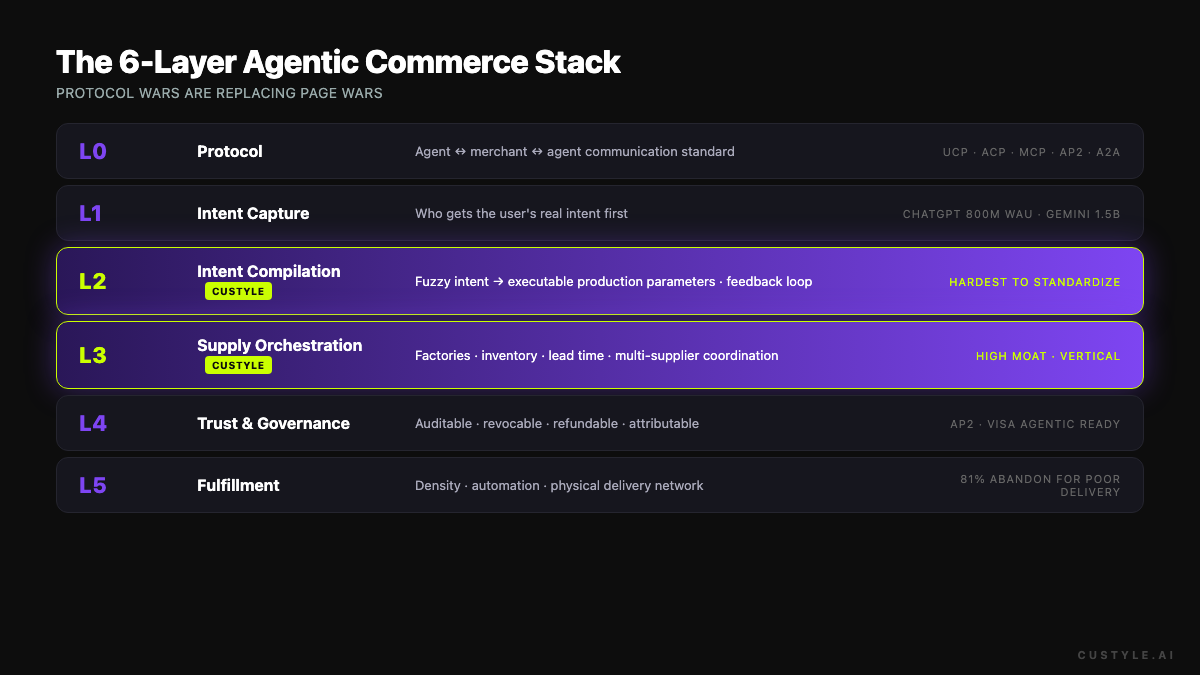Click the "Intent Compilation" layer name
The height and width of the screenshot is (675, 1200).
[x=269, y=271]
